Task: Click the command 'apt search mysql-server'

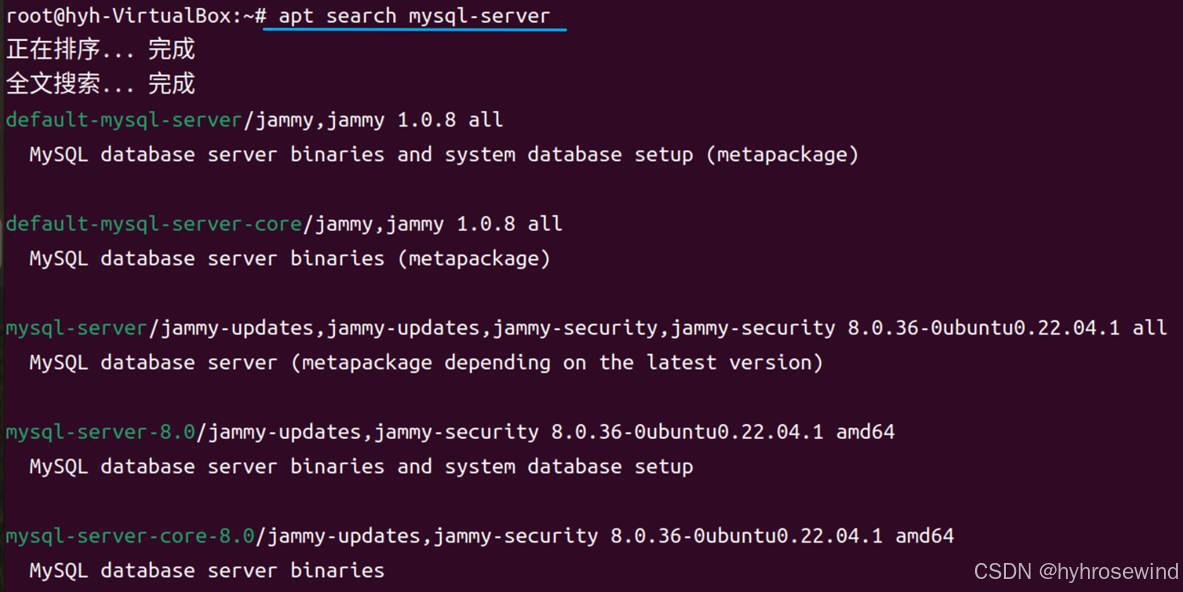Action: (414, 15)
